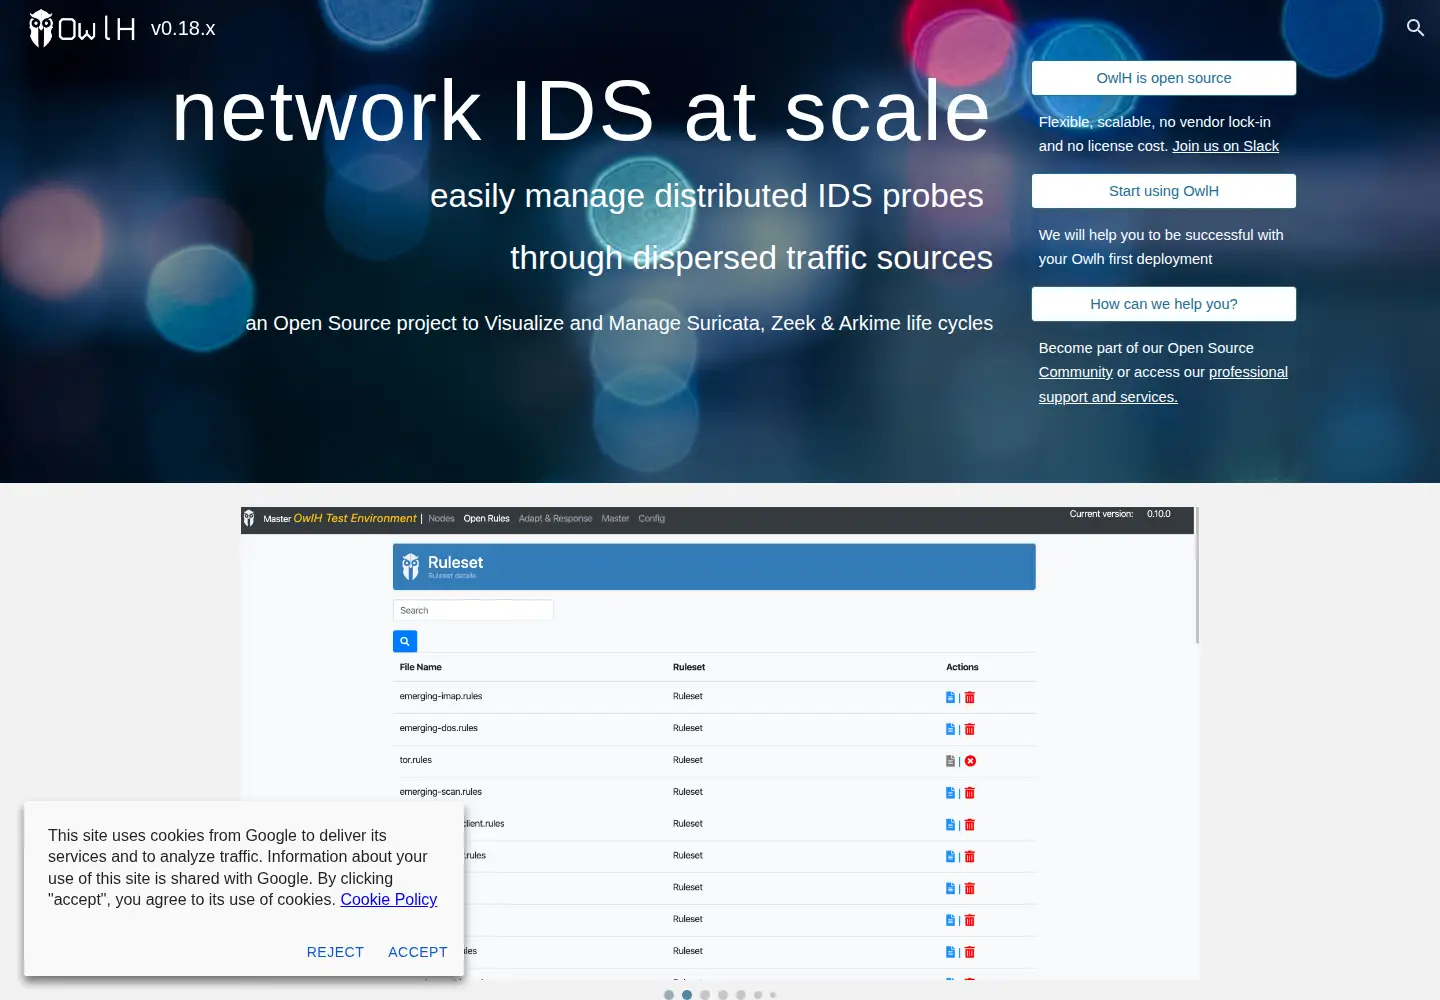1440x1000 pixels.
Task: Click the red X icon for tor.rules
Action: point(970,761)
